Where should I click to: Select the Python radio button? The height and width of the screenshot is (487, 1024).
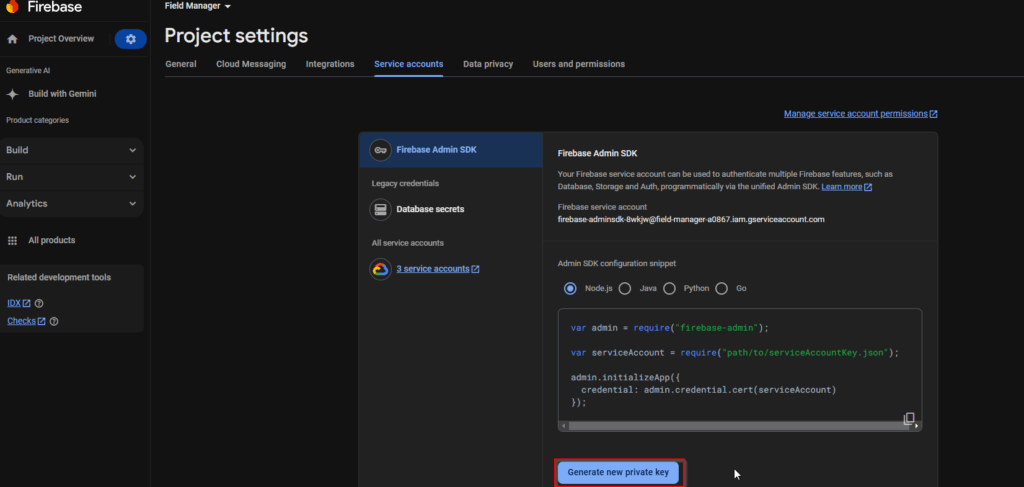(x=669, y=289)
